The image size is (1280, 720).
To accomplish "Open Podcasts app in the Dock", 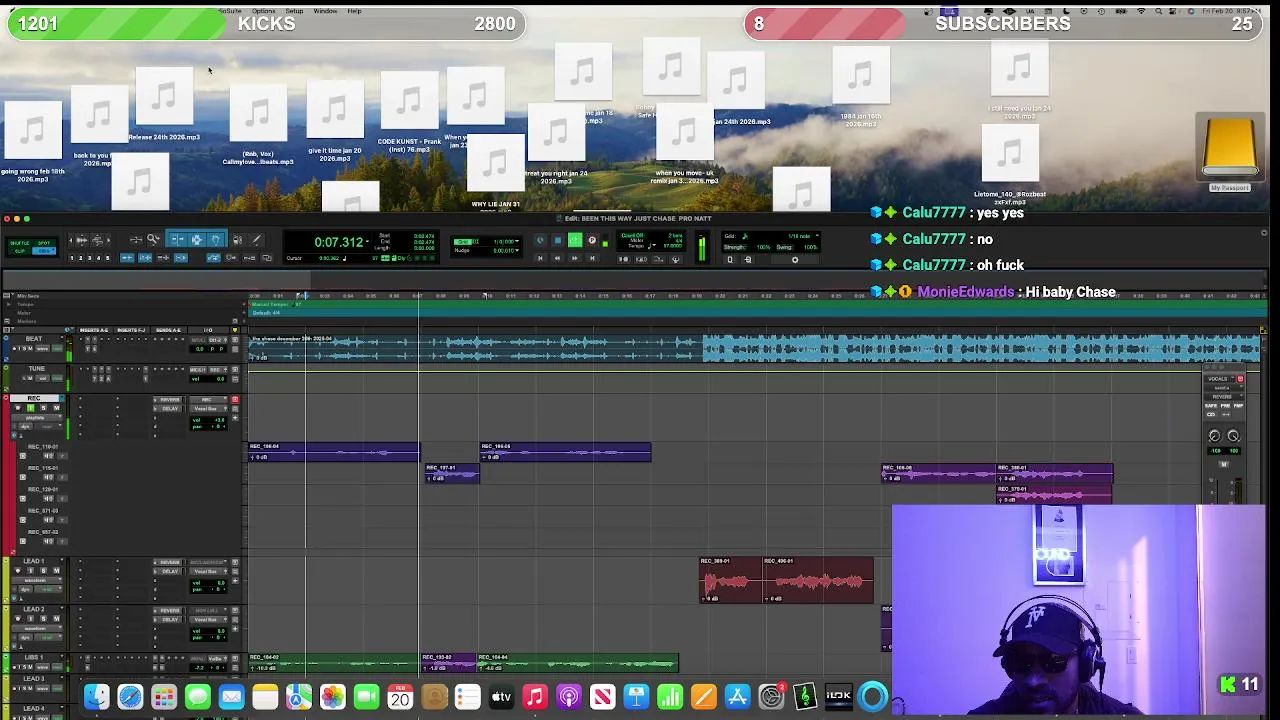I will [568, 697].
